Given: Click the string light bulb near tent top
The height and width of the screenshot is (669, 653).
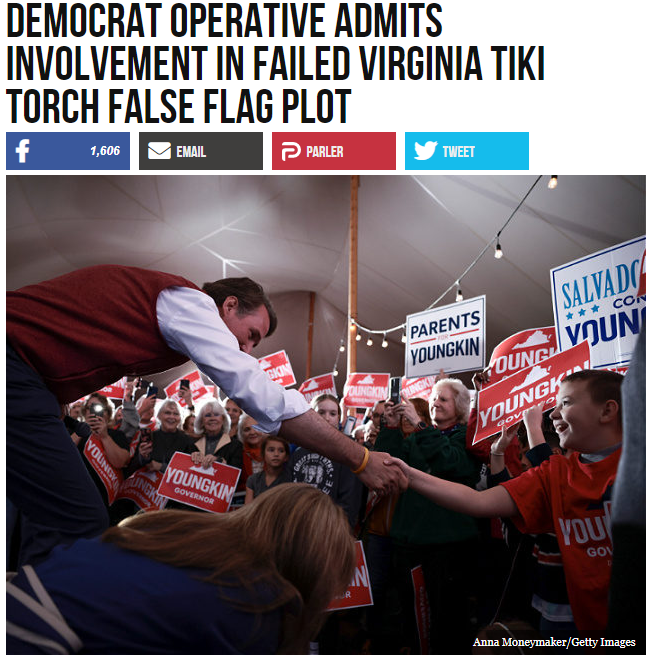Looking at the screenshot, I should click(x=552, y=182).
